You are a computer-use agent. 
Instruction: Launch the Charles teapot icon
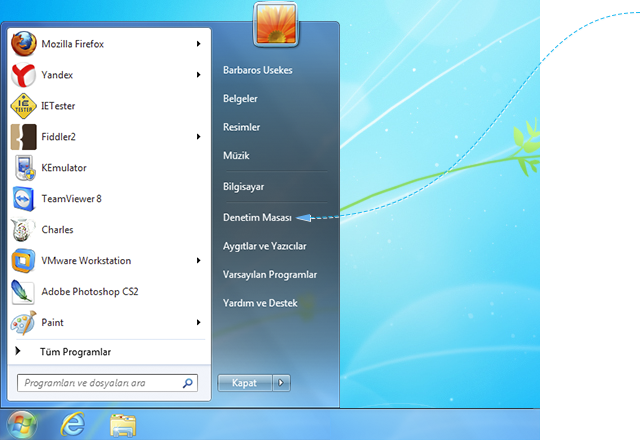click(22, 230)
